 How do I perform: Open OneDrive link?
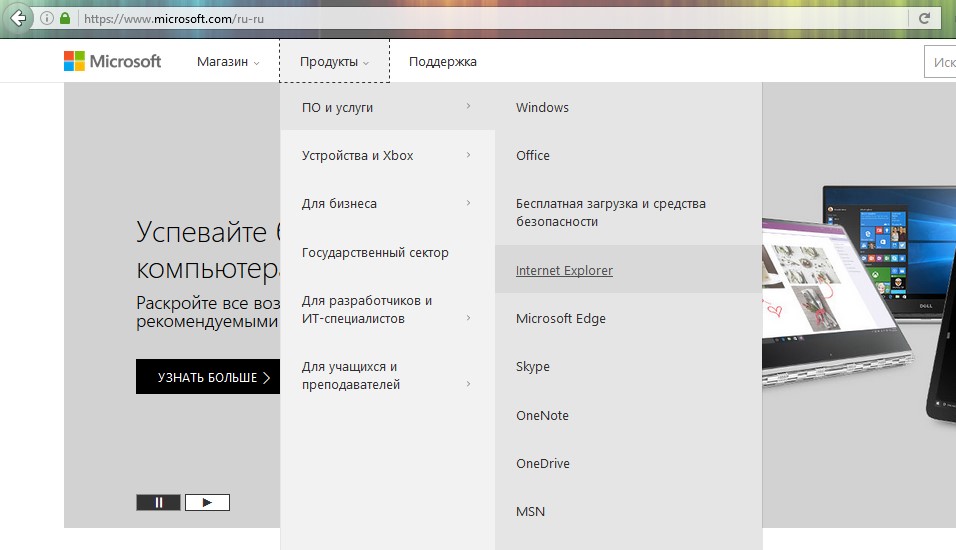click(629, 463)
